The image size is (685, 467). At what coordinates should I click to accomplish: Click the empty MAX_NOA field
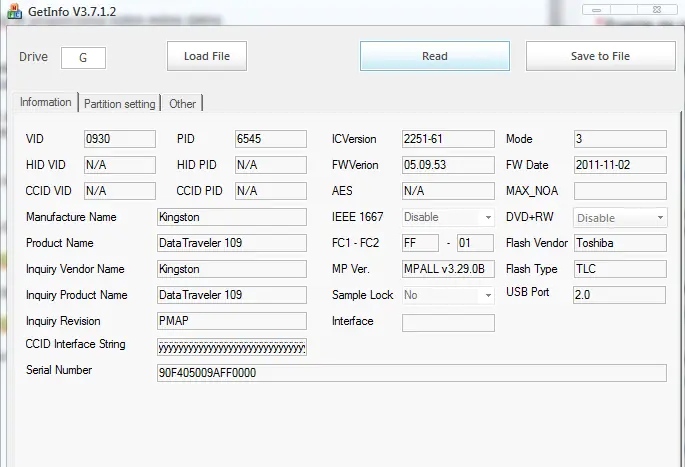coord(620,191)
